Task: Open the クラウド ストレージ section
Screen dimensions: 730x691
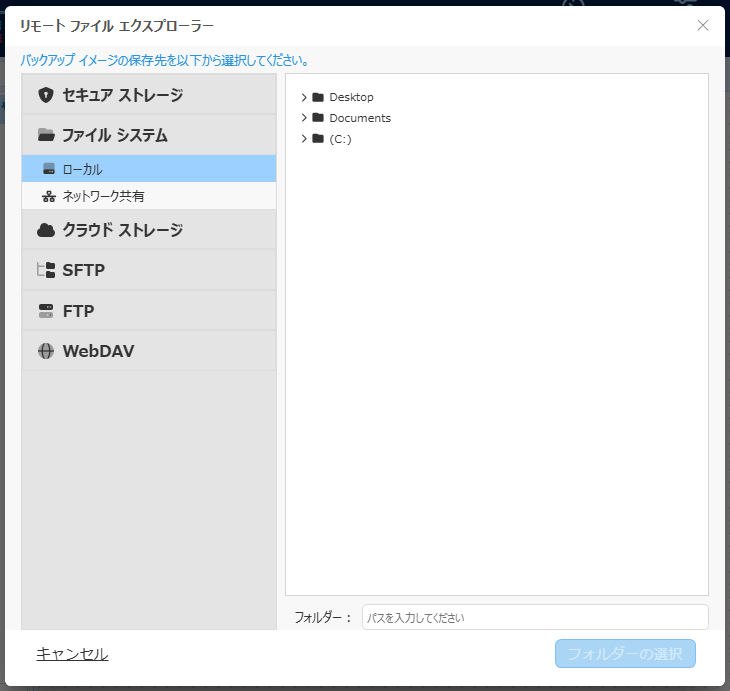Action: (x=149, y=230)
